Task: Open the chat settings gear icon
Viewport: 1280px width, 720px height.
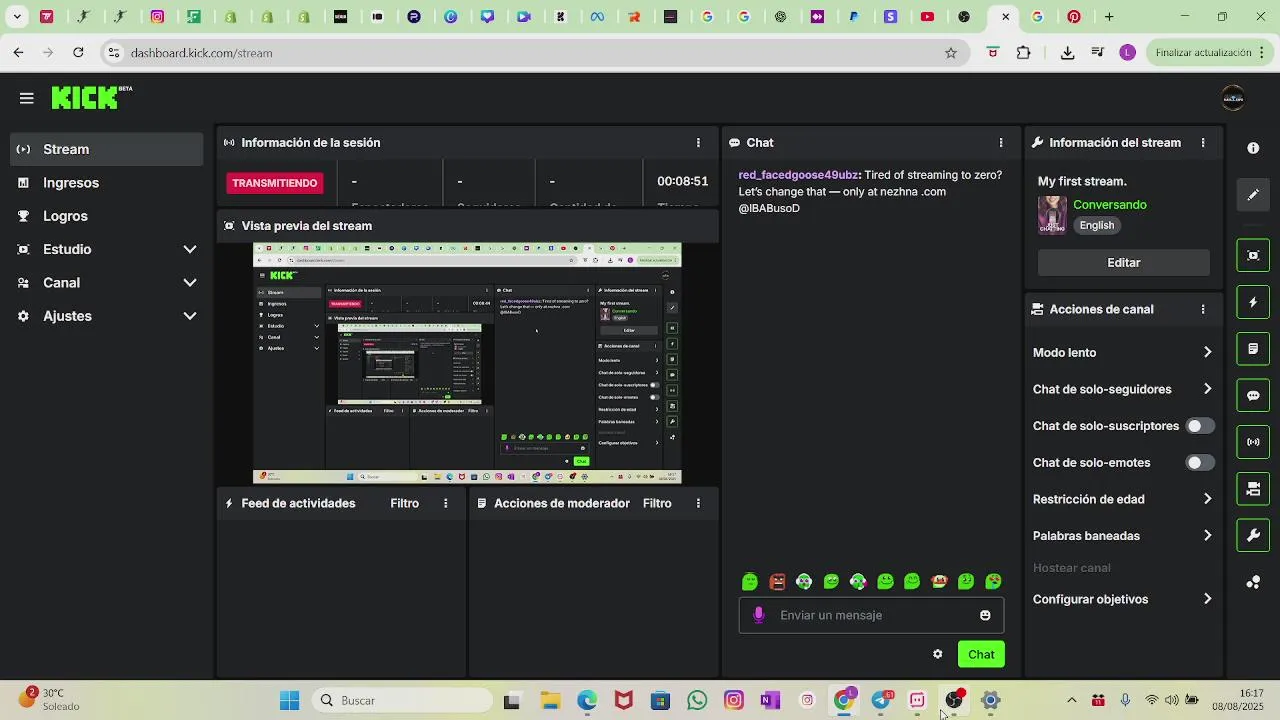Action: coord(937,654)
